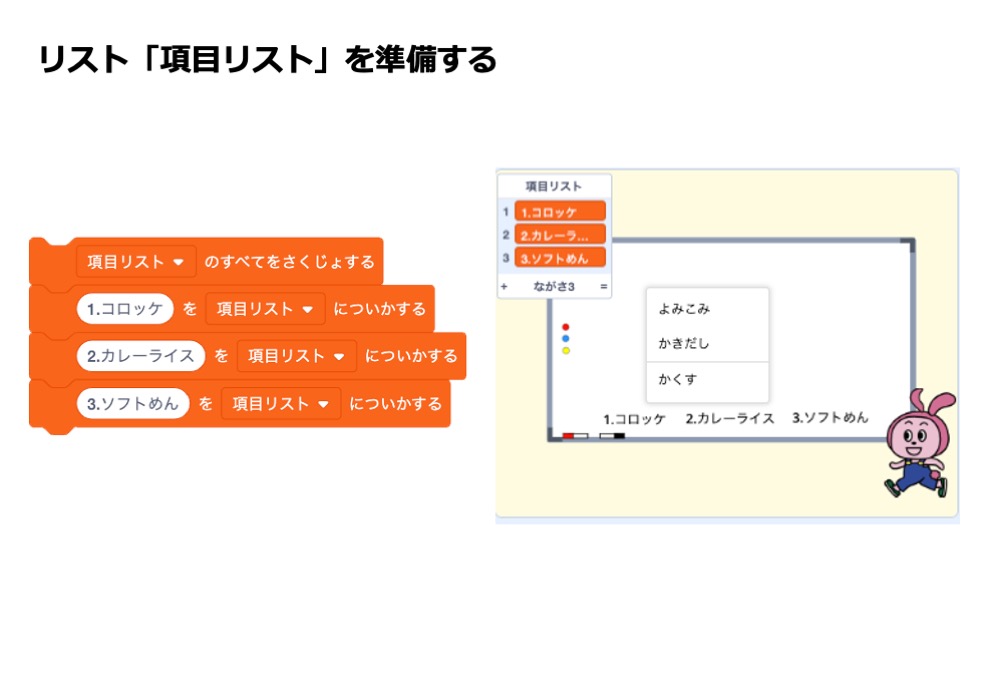The height and width of the screenshot is (692, 1000).
Task: Click the red dot on the whiteboard
Action: click(x=566, y=327)
